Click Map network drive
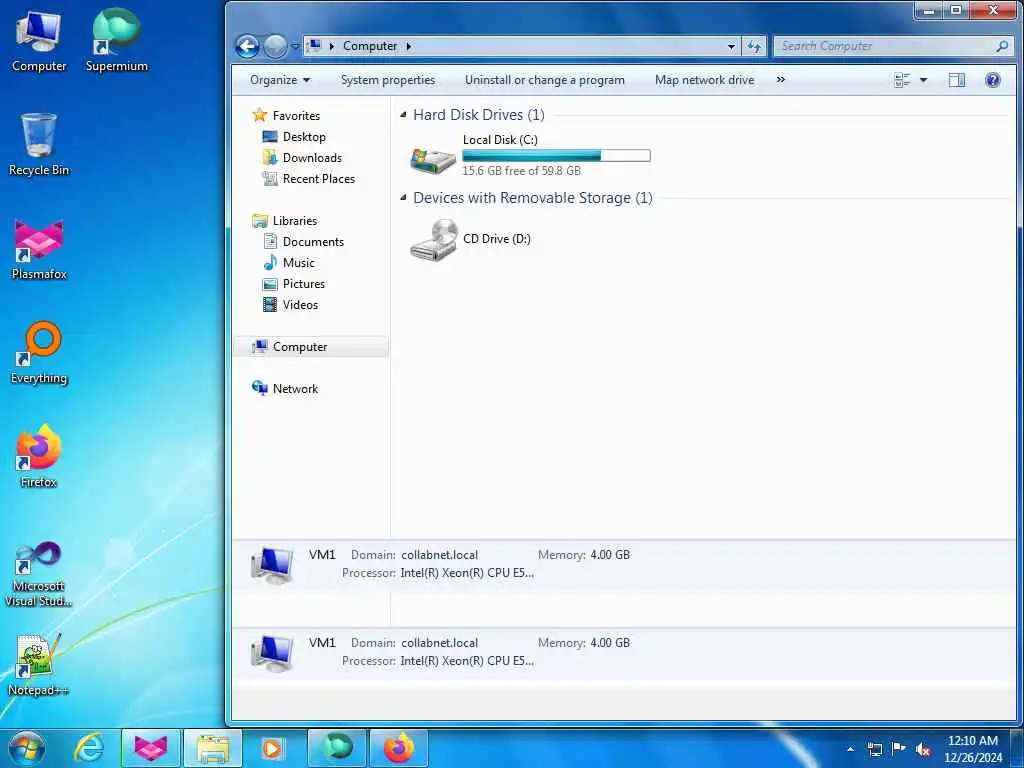The image size is (1024, 768). 704,80
